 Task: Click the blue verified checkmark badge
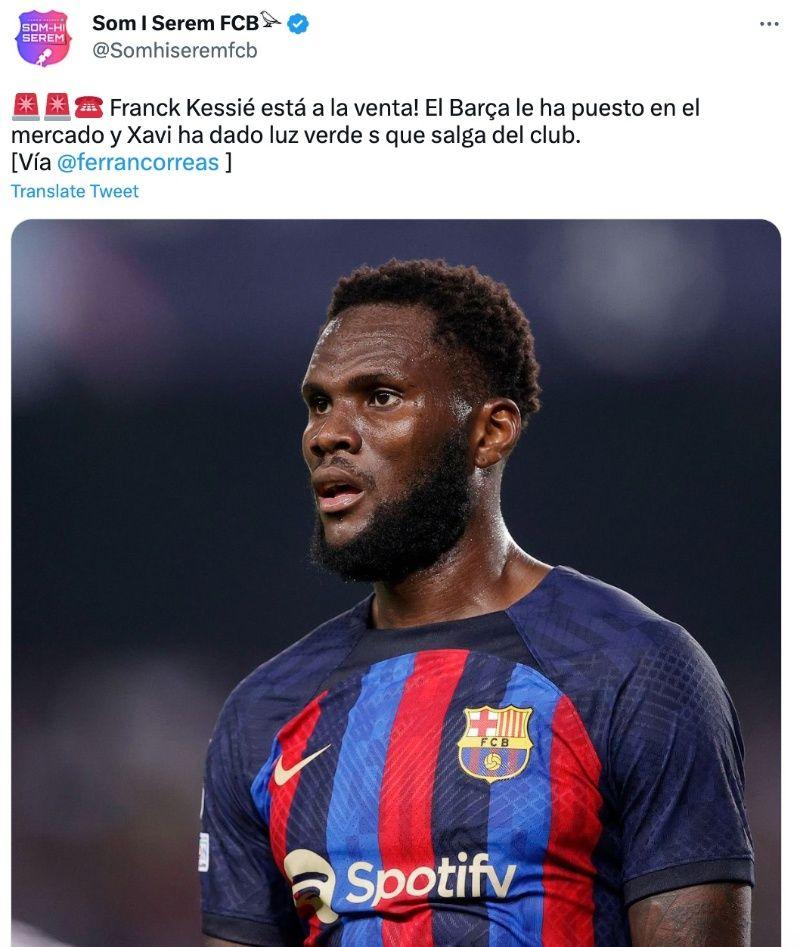(297, 24)
